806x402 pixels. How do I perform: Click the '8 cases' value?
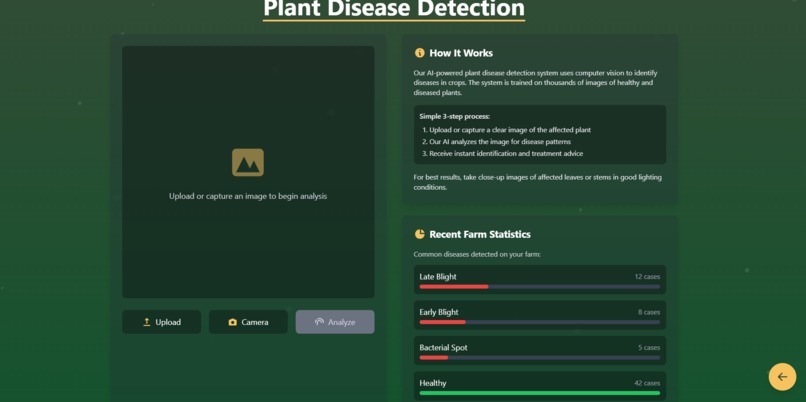point(649,312)
